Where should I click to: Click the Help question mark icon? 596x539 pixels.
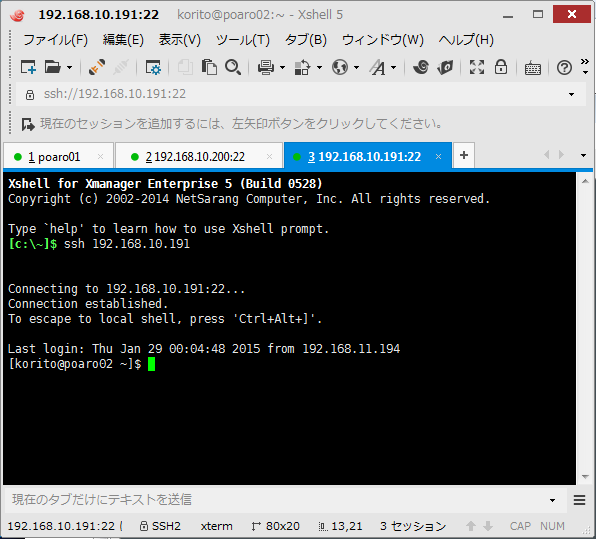(x=564, y=68)
